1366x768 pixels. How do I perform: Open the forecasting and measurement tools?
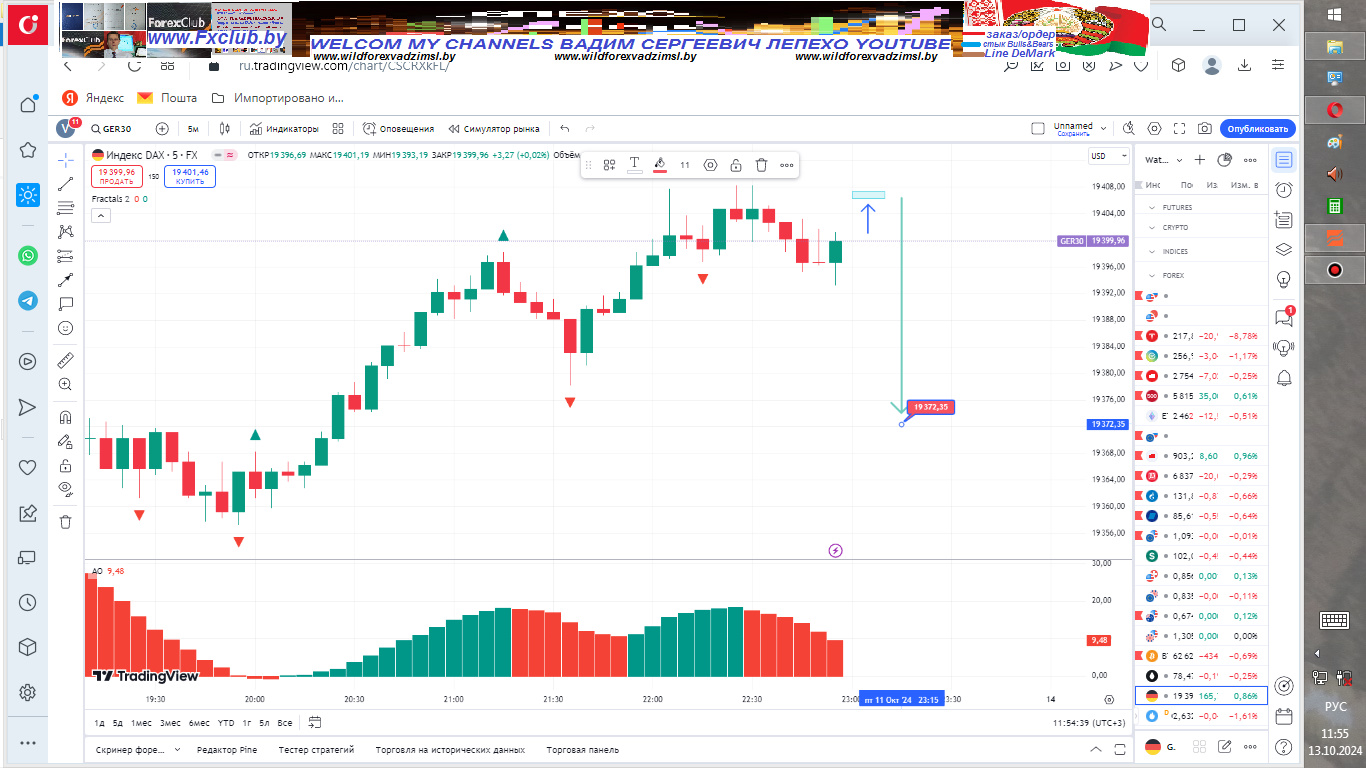coord(66,256)
